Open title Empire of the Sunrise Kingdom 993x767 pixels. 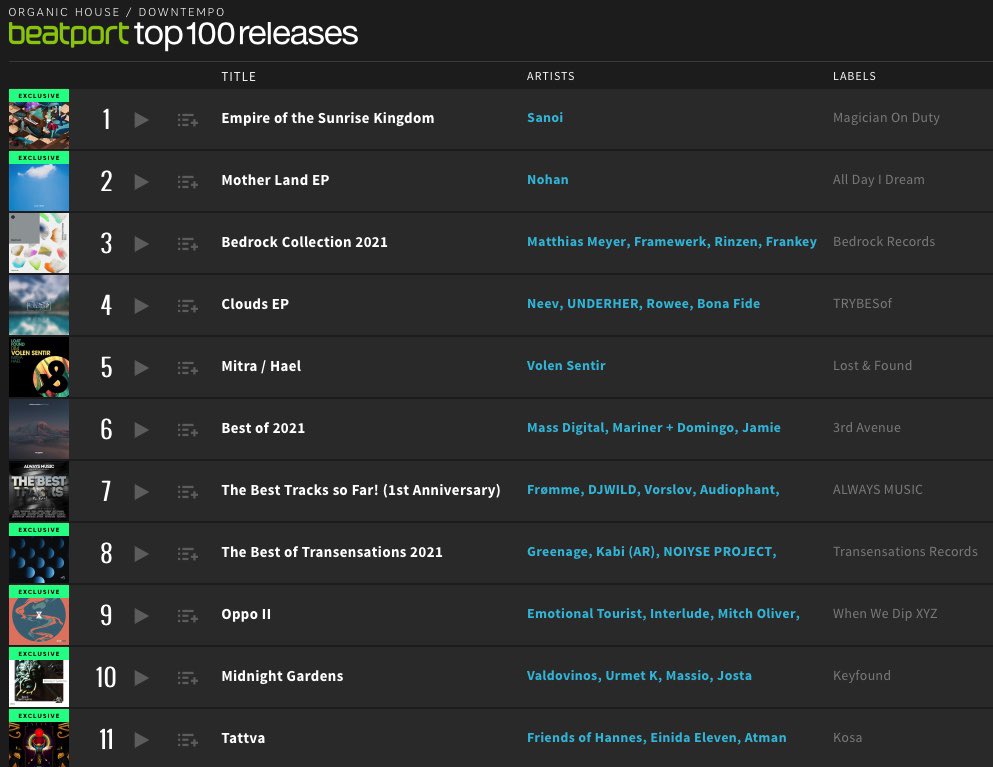pyautogui.click(x=327, y=118)
